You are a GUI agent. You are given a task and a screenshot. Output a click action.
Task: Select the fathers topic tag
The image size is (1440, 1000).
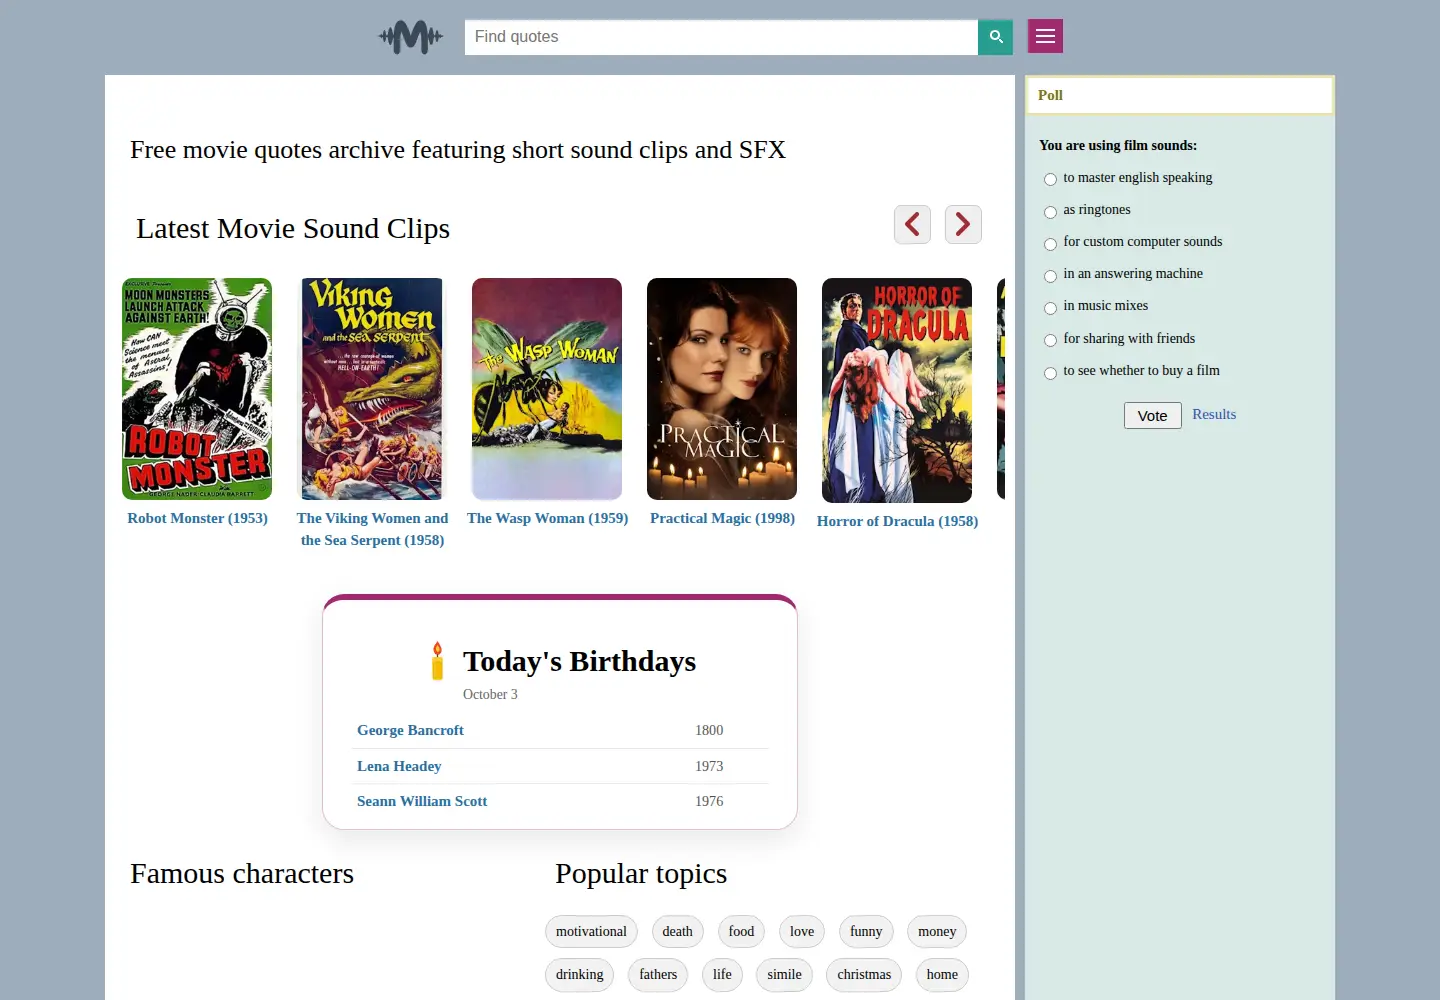coord(658,975)
